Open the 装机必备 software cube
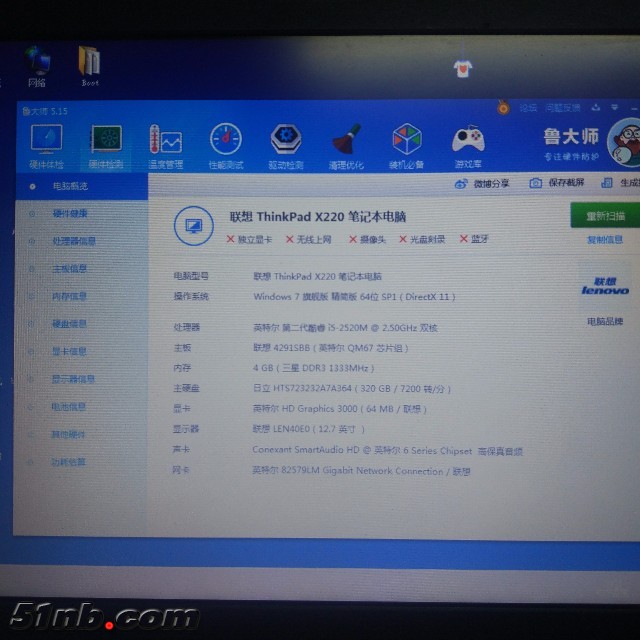This screenshot has height=640, width=640. pos(407,147)
